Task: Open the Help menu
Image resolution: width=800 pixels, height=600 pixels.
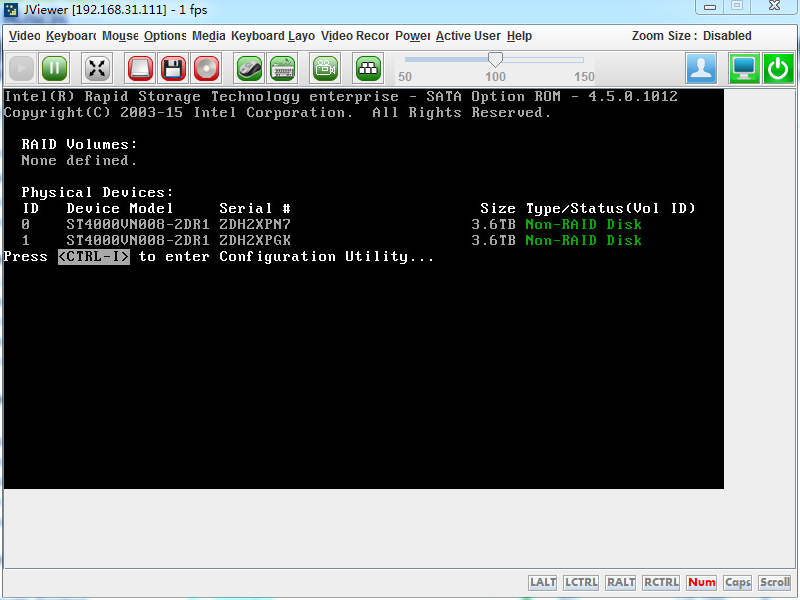Action: pos(519,36)
